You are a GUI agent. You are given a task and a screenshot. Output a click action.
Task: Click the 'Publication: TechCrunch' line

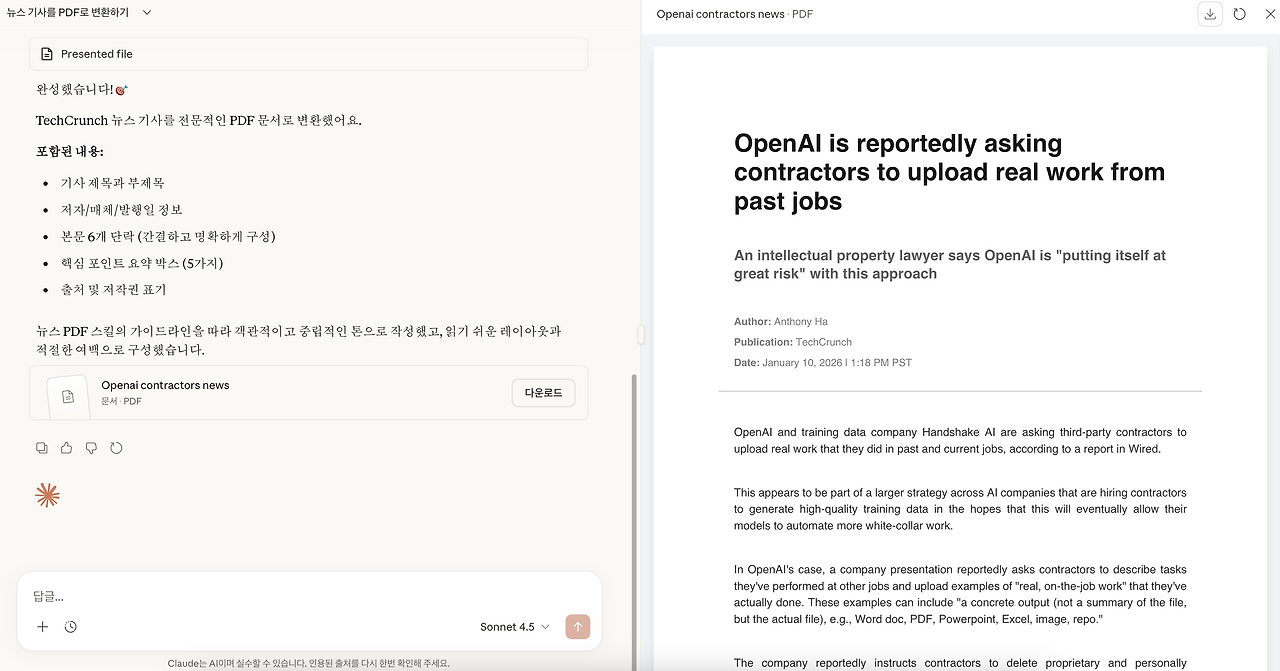[x=793, y=342]
